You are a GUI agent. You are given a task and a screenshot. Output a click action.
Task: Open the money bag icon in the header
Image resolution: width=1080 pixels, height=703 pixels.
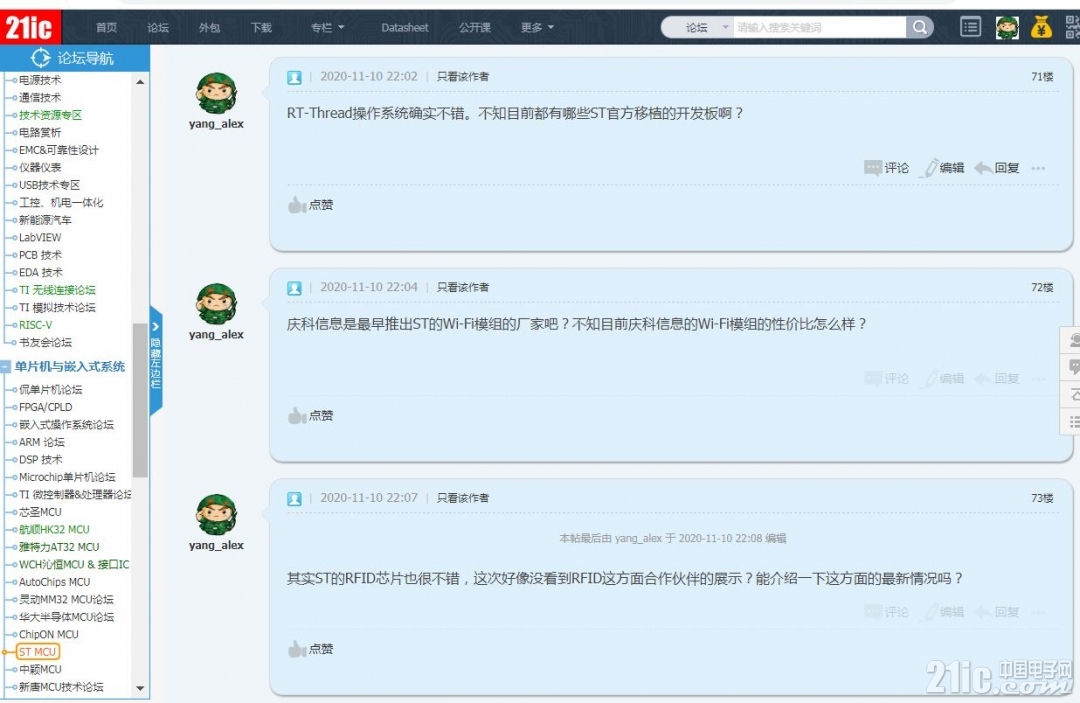tap(1041, 28)
